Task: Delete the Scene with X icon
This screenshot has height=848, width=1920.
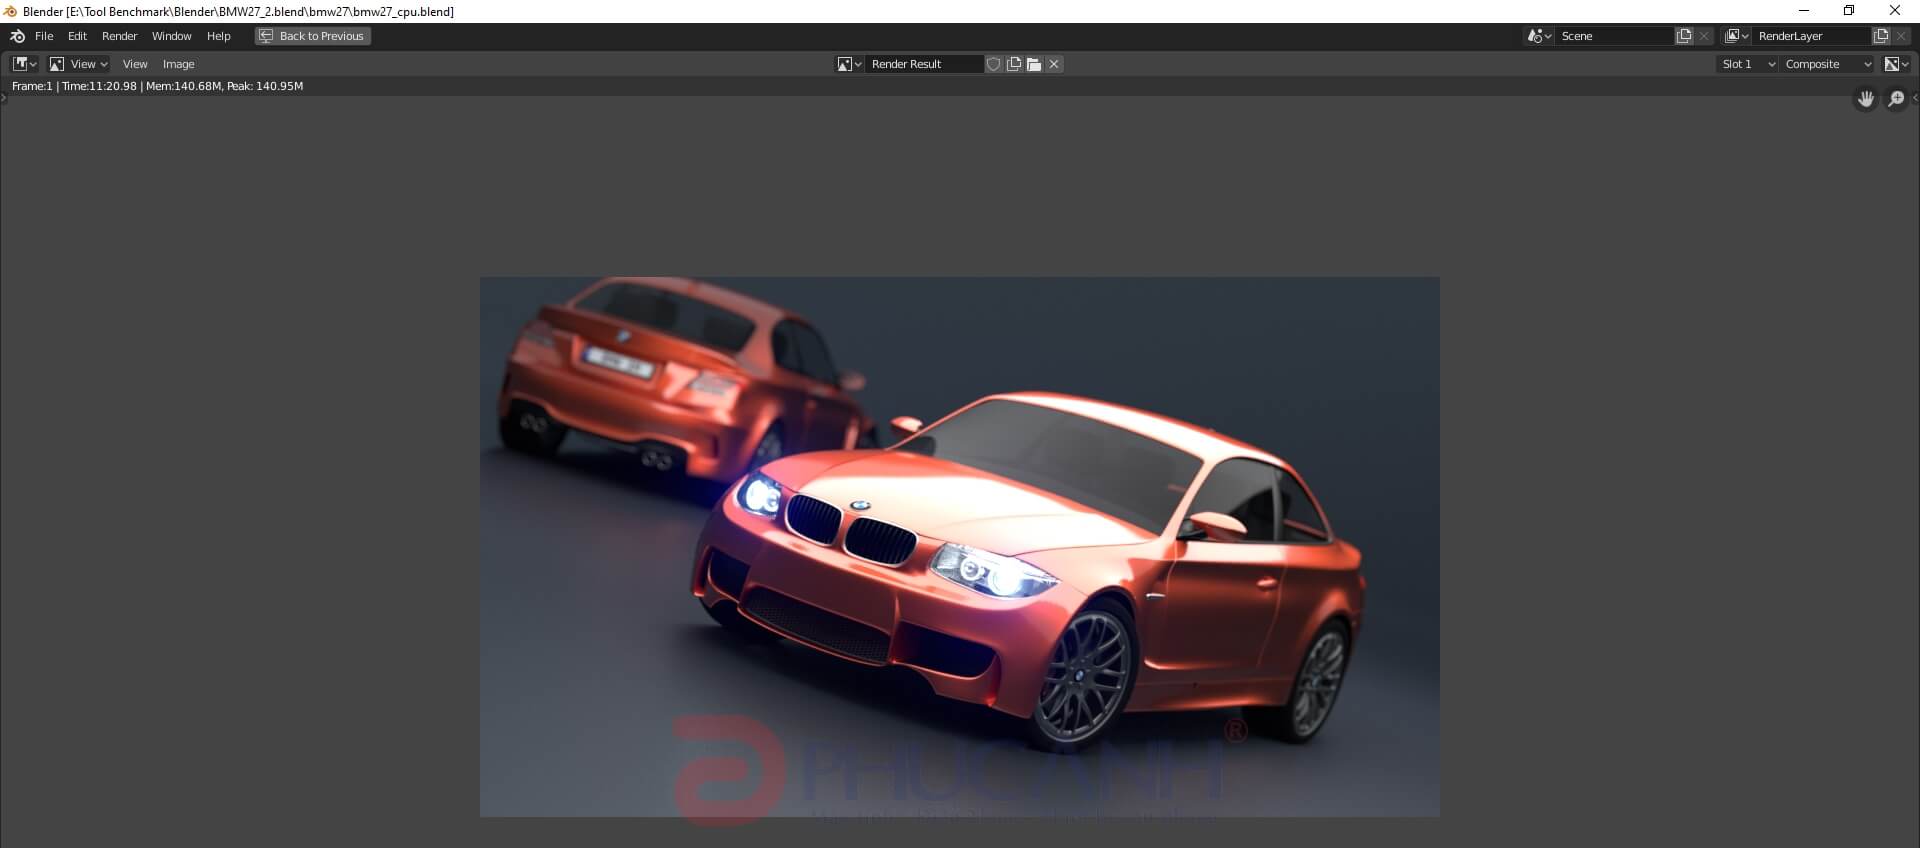Action: pyautogui.click(x=1704, y=36)
